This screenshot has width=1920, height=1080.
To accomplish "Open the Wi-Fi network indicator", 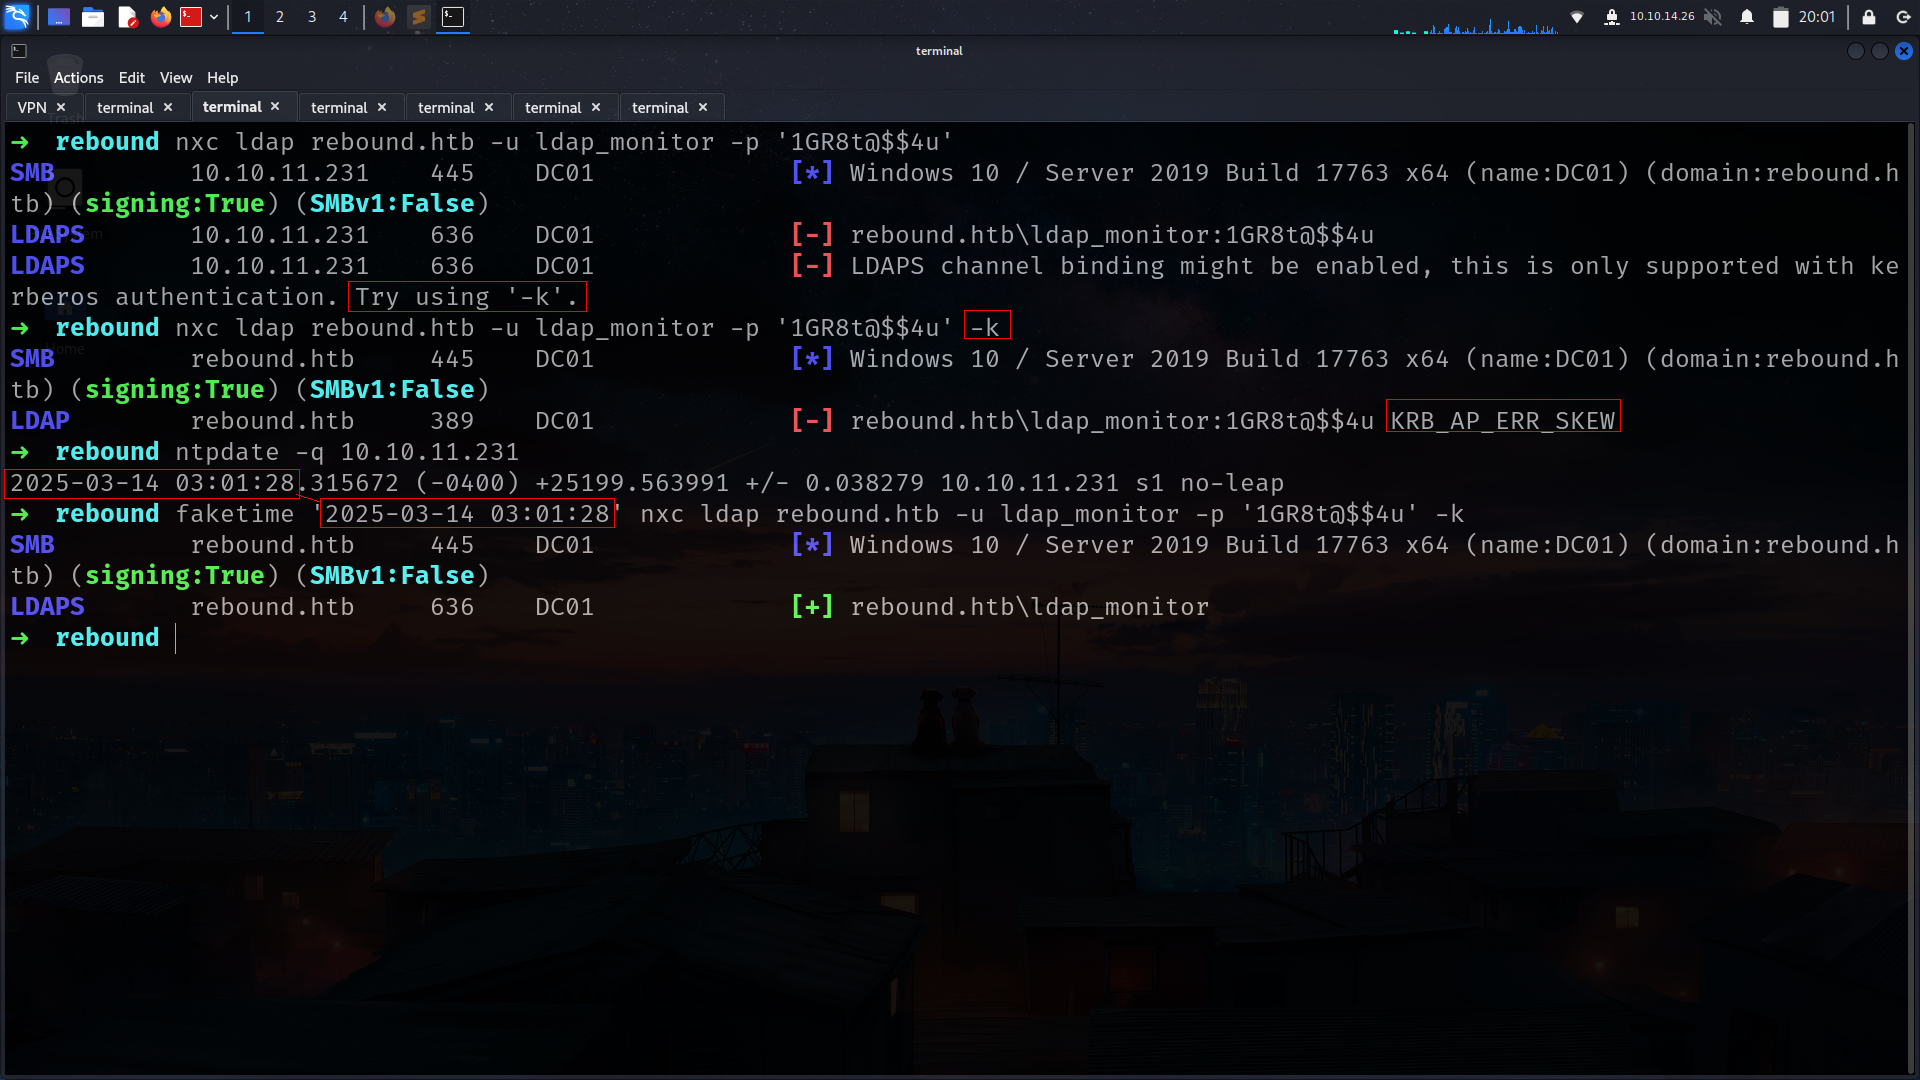I will pyautogui.click(x=1577, y=16).
